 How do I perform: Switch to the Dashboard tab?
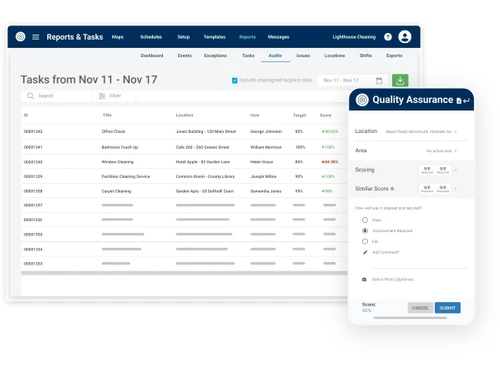pos(152,56)
